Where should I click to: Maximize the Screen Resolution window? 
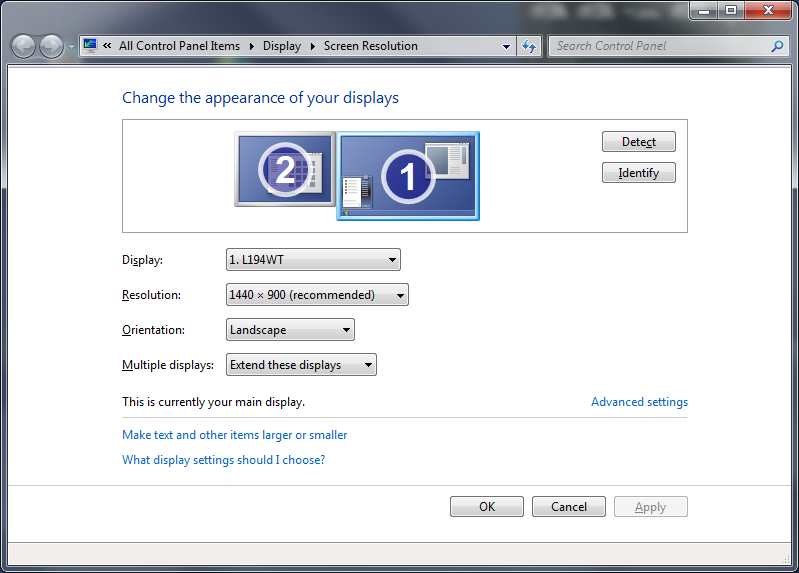pos(731,10)
